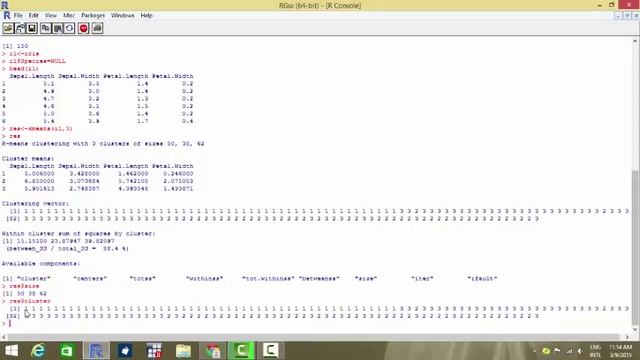640x360 pixels.
Task: Open the Misc menu
Action: point(69,16)
